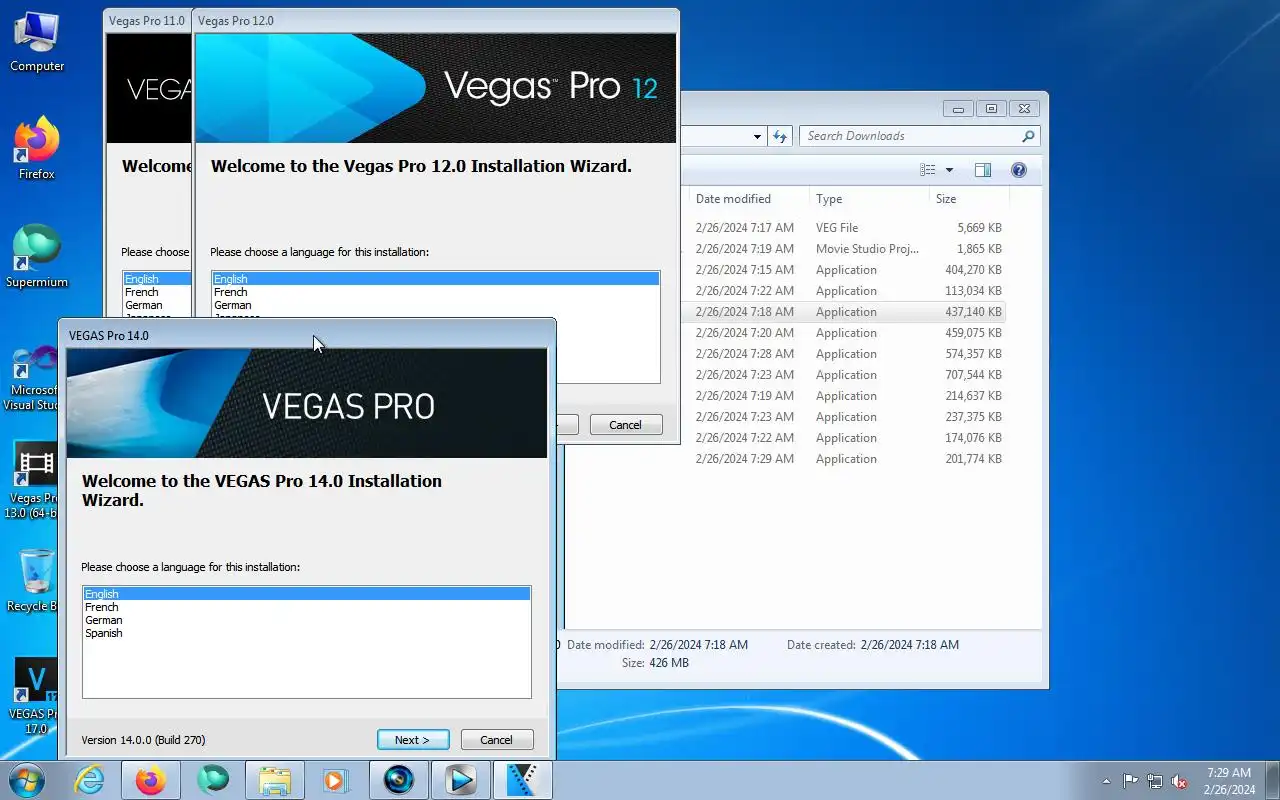
Task: Open the Action Center flag icon
Action: coord(1130,781)
